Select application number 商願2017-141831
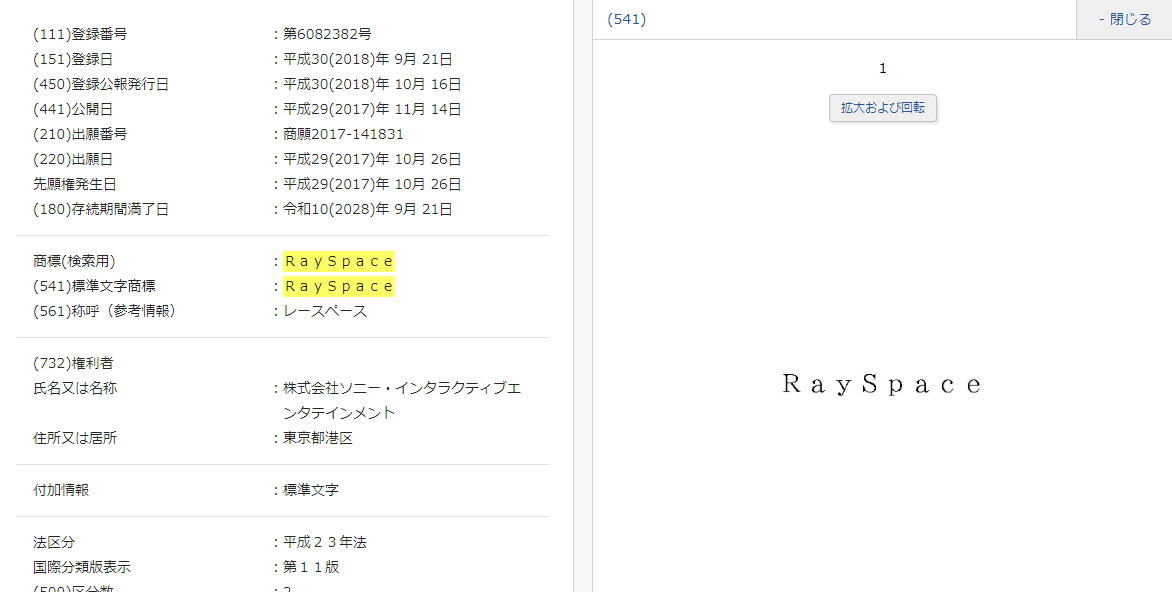 tap(343, 135)
